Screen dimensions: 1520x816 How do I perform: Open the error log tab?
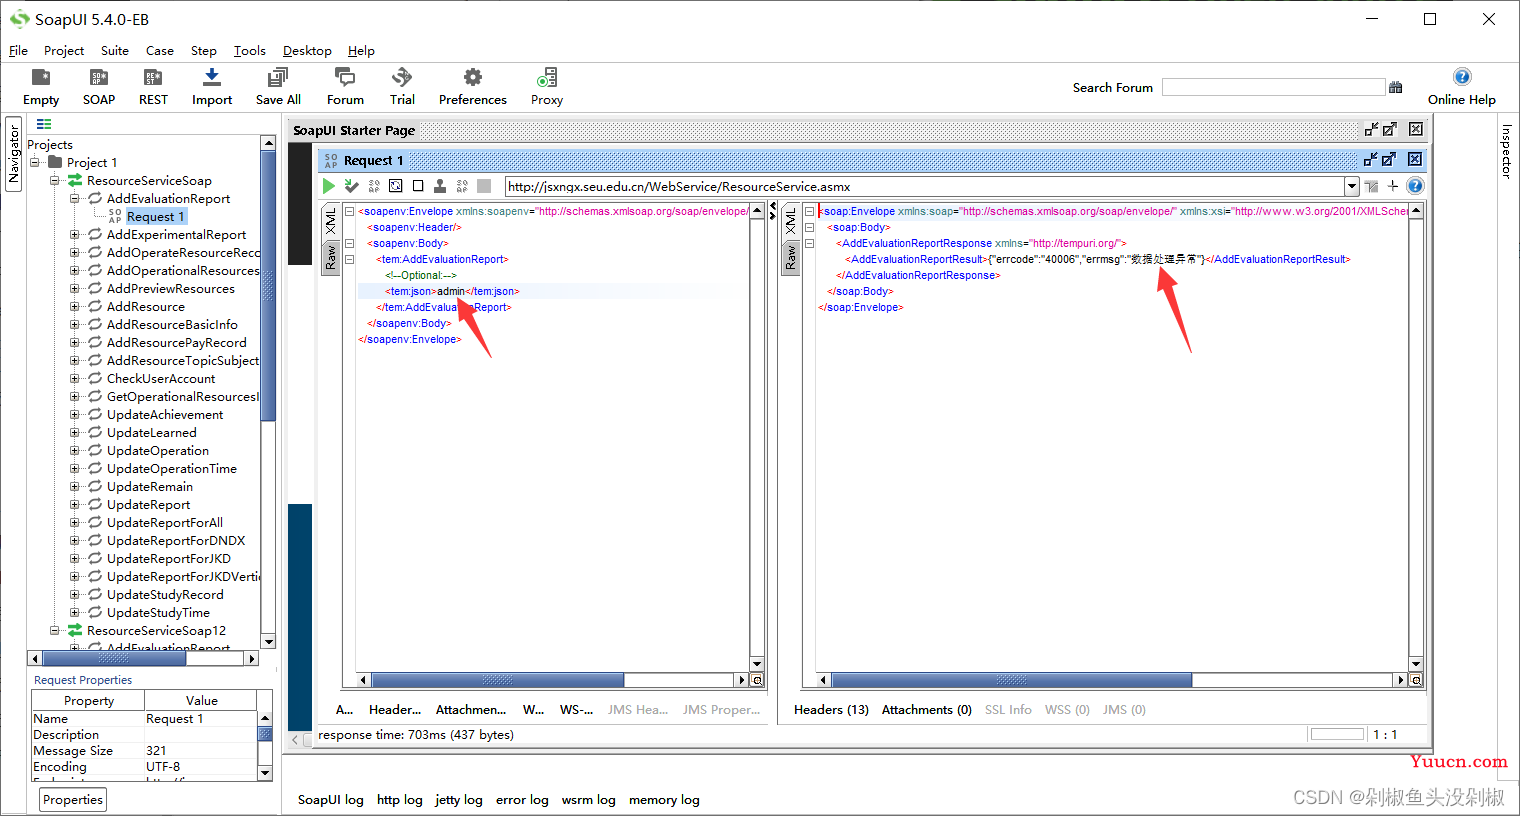pyautogui.click(x=522, y=799)
